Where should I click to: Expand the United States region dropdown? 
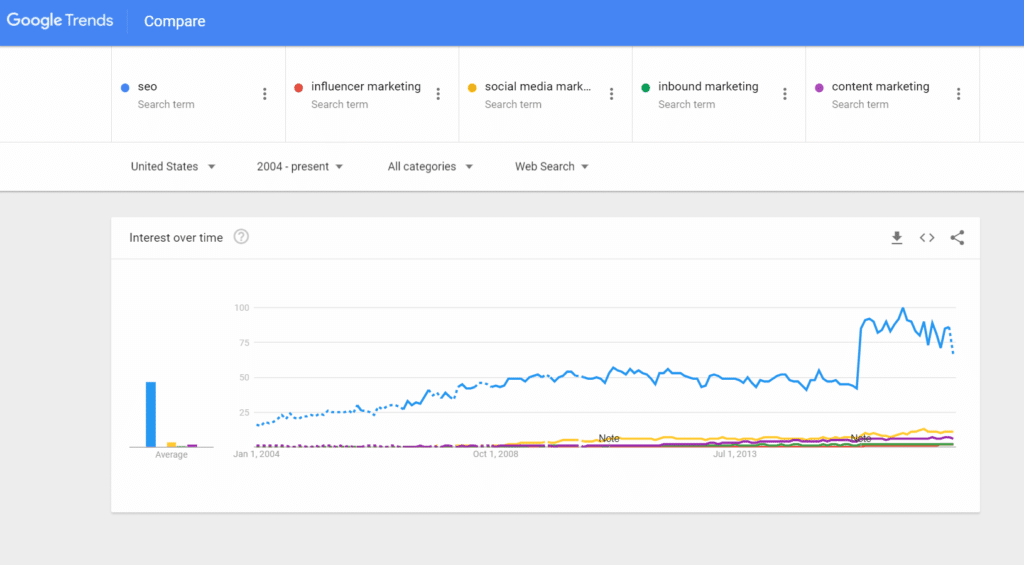pos(172,167)
